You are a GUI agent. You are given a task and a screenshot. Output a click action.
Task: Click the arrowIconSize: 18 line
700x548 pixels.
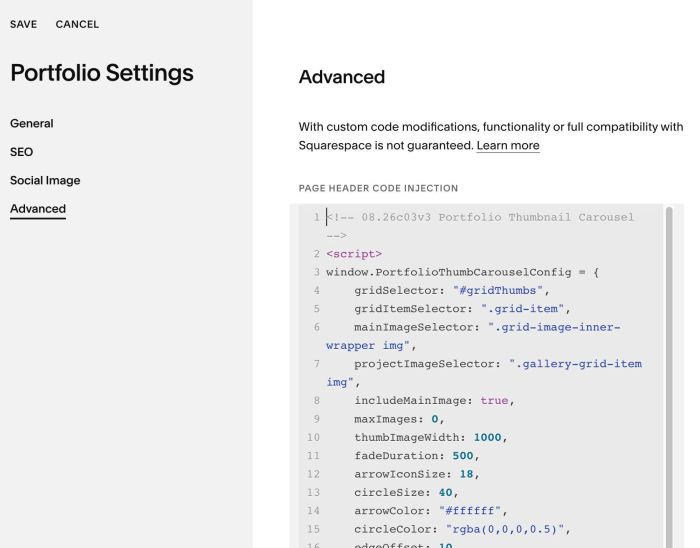(x=417, y=474)
